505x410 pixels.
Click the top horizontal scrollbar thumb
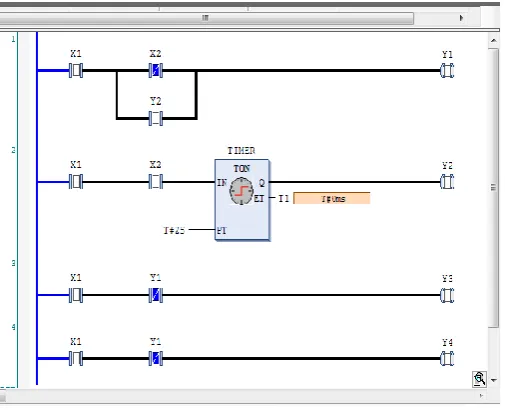coord(206,18)
